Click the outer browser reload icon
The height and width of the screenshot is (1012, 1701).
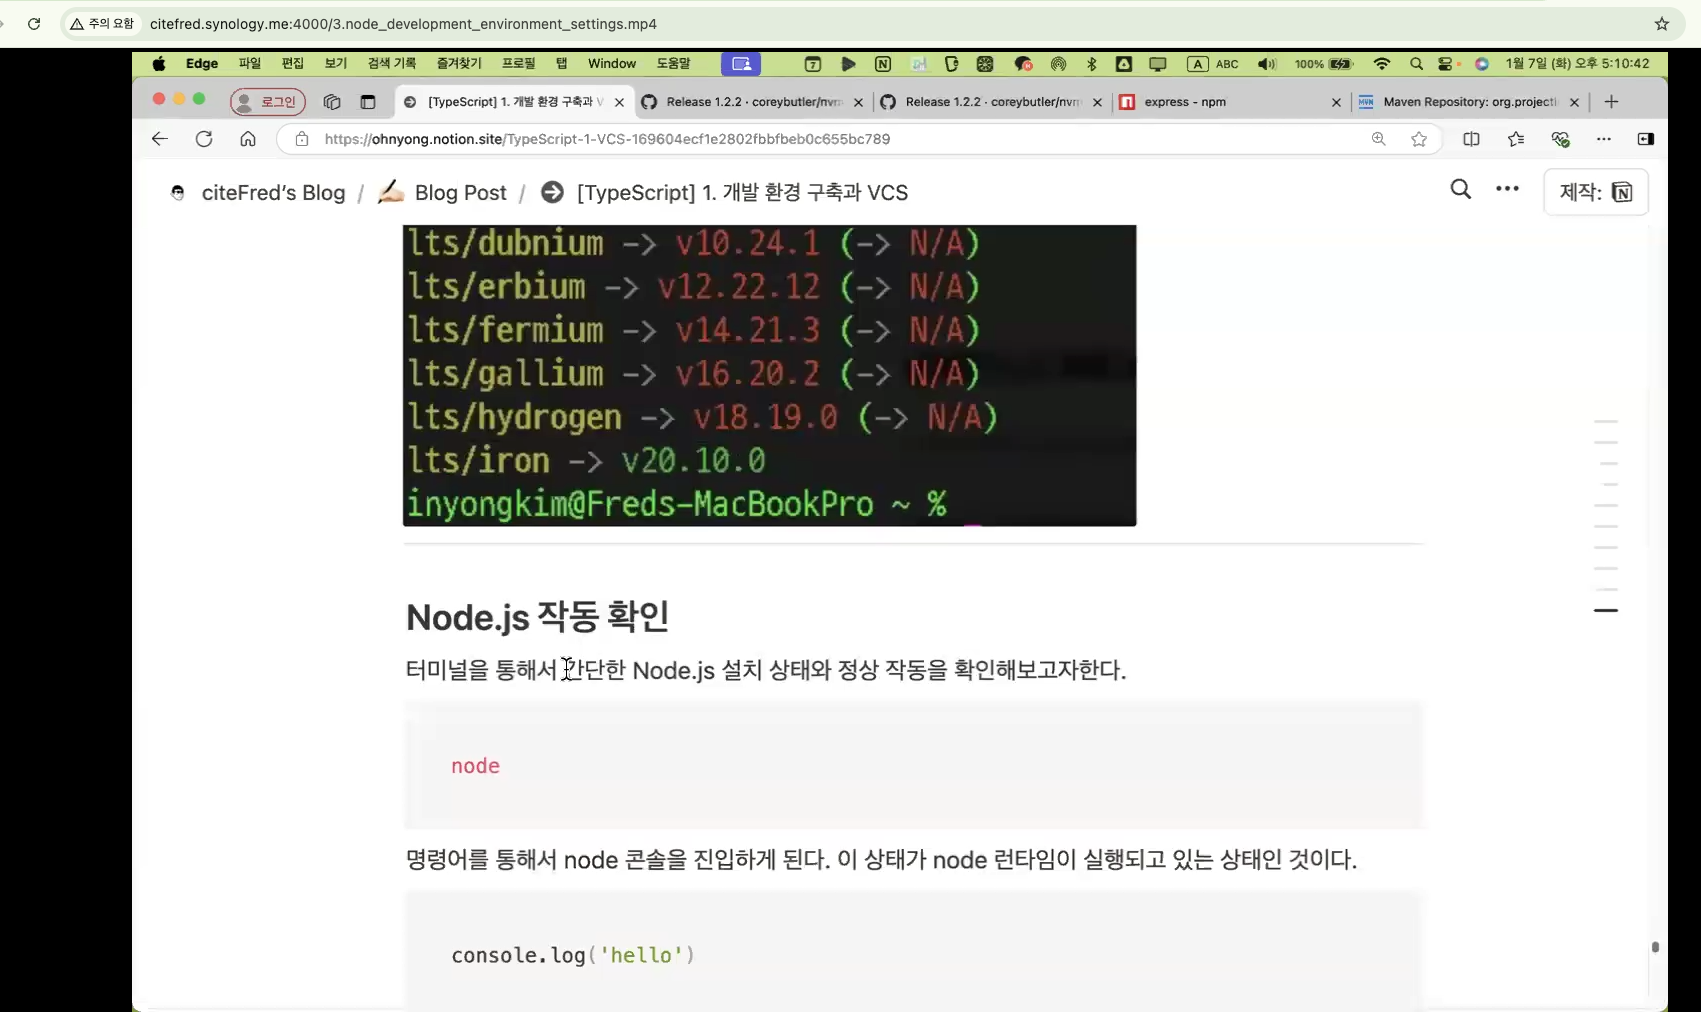pos(34,24)
